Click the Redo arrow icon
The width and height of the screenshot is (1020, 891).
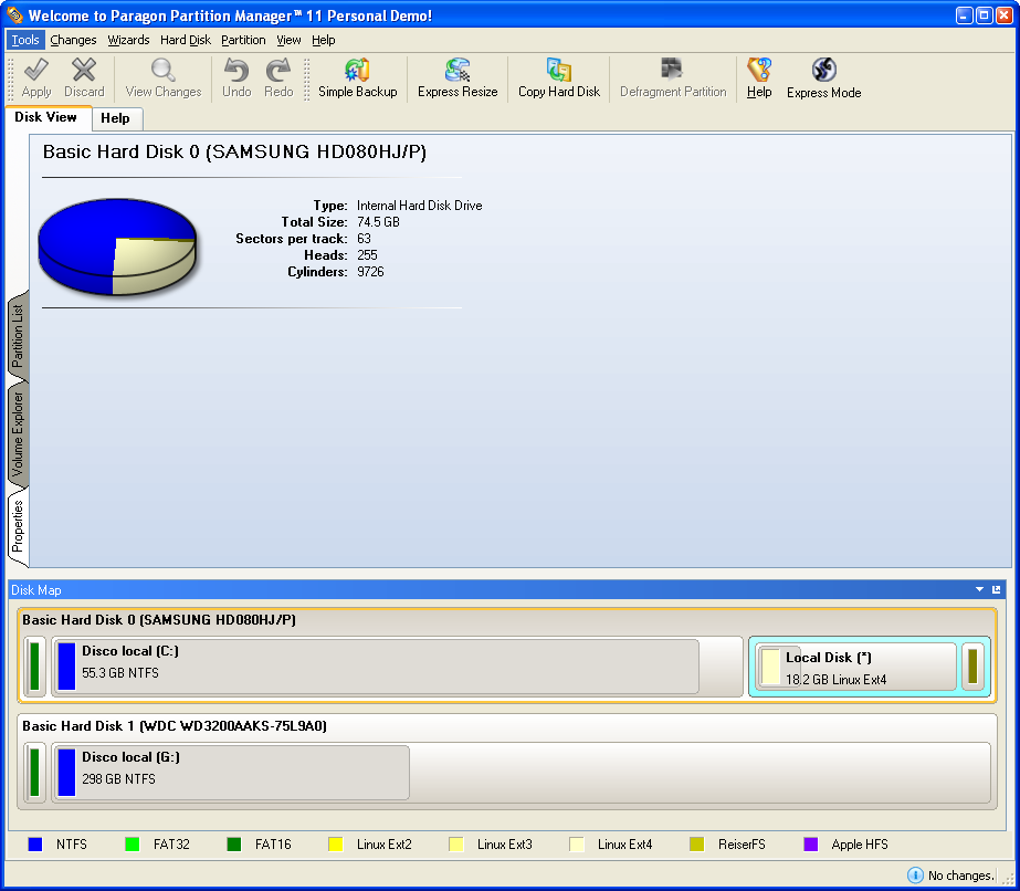click(x=278, y=69)
